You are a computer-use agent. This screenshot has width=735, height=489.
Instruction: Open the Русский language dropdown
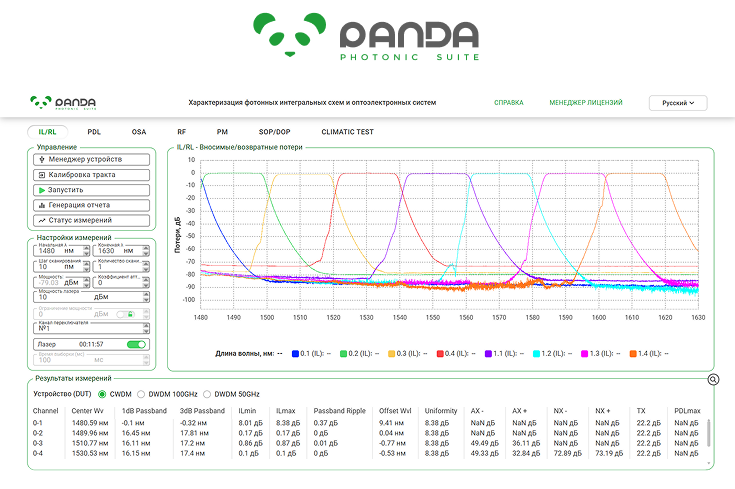tap(678, 103)
